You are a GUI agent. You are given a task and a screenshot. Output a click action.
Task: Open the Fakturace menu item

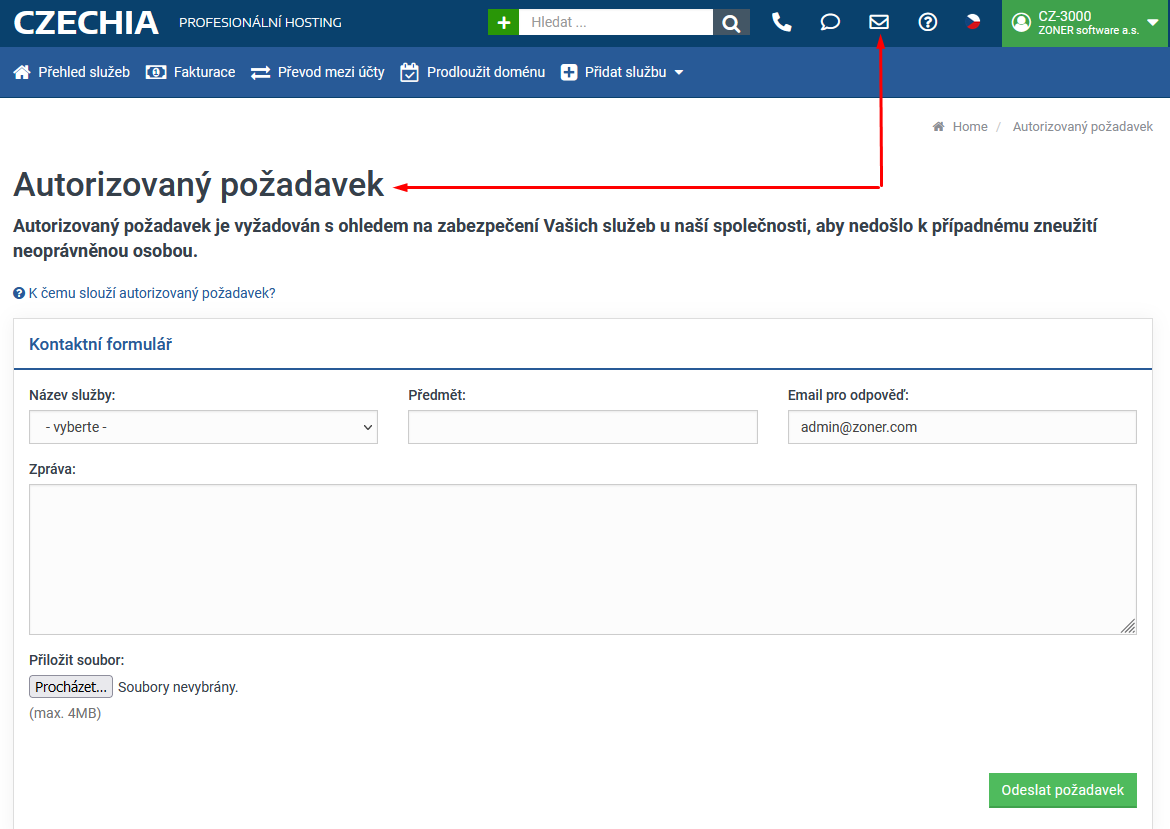[191, 72]
